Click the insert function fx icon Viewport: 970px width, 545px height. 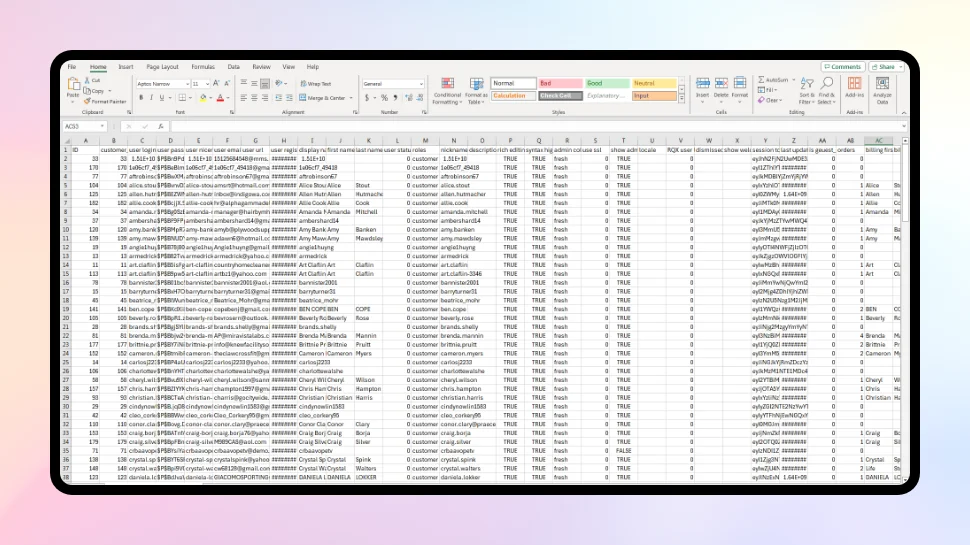[x=161, y=126]
